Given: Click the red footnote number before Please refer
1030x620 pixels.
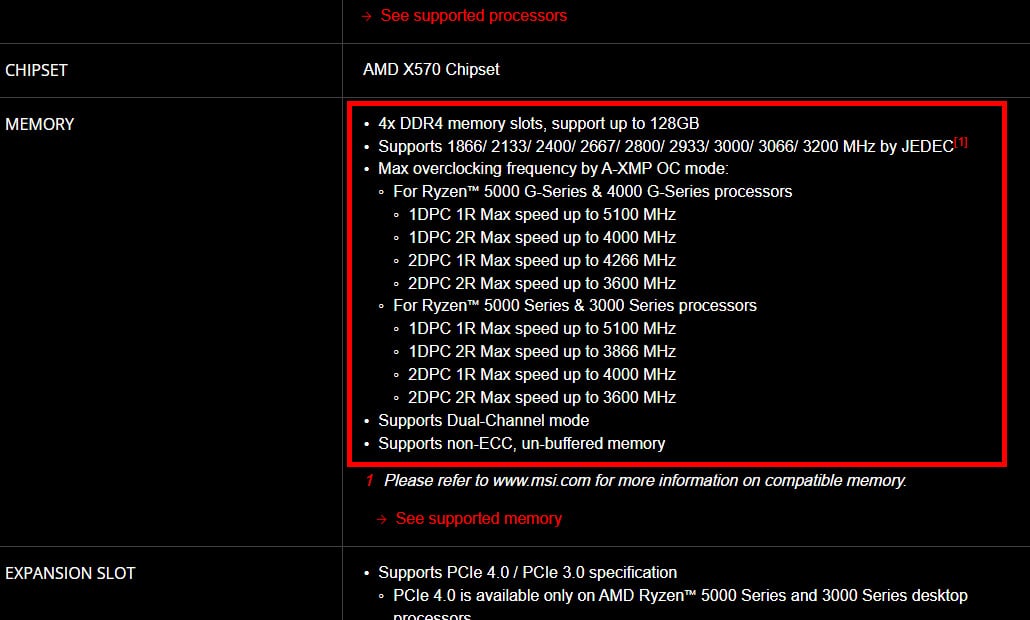Looking at the screenshot, I should (x=369, y=481).
